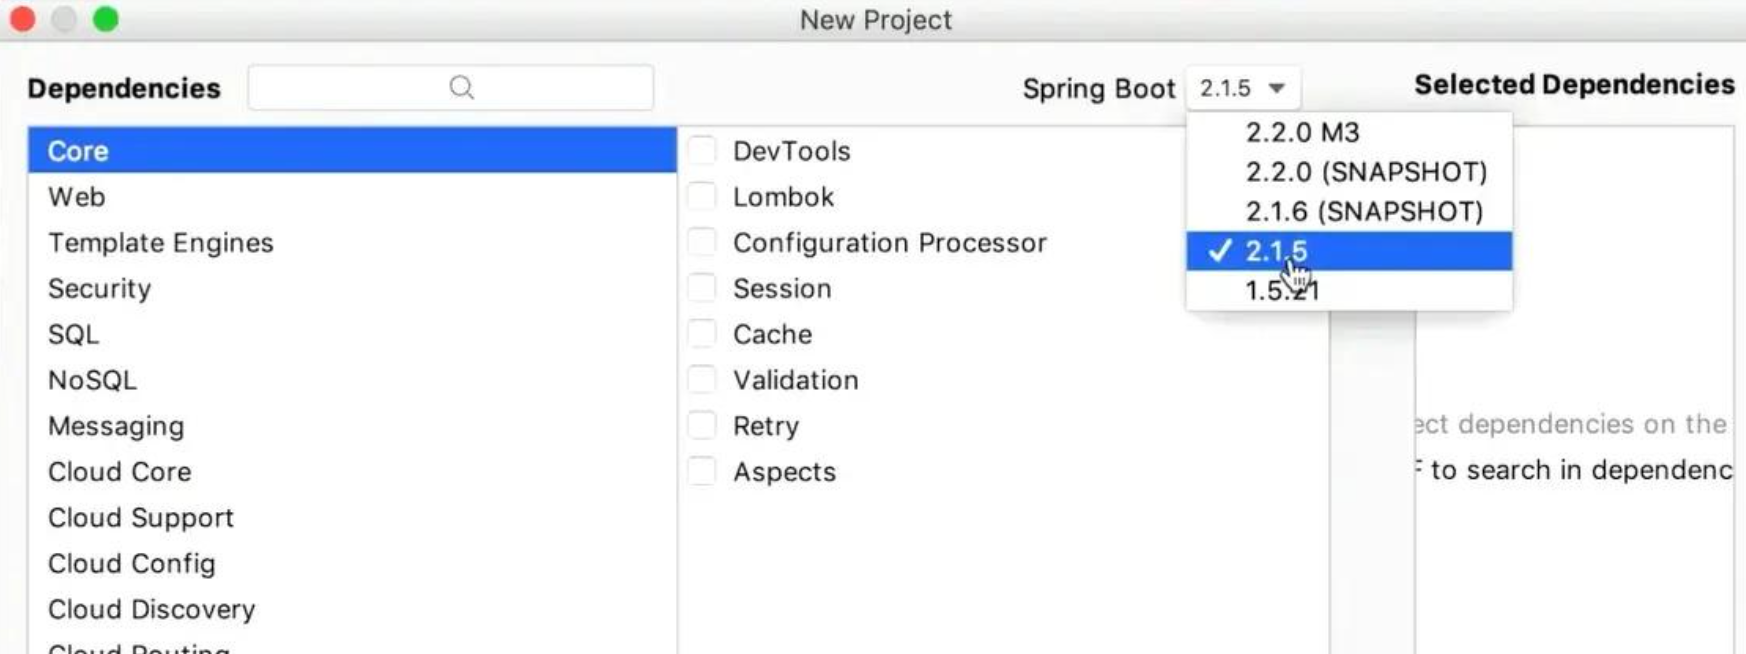Enable the Cache checkbox

coord(702,334)
